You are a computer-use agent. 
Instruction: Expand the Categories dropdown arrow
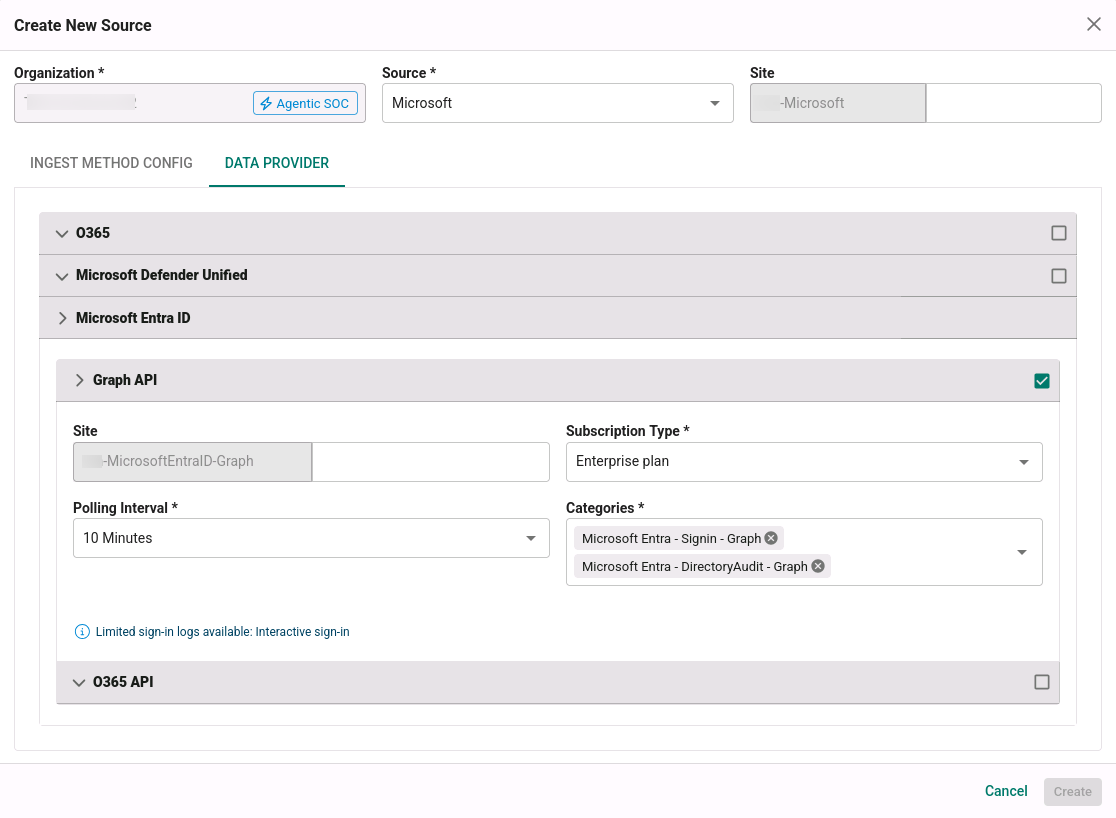tap(1021, 552)
